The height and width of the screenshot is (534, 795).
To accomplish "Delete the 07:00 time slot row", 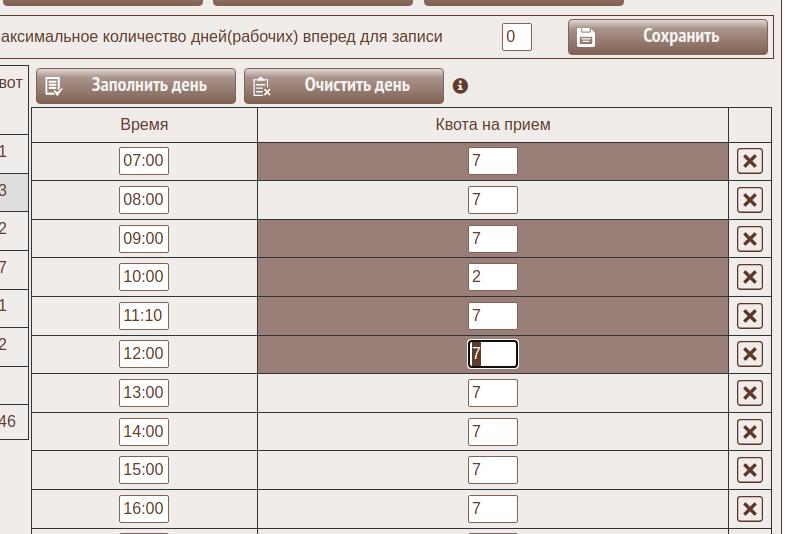I will pyautogui.click(x=749, y=161).
